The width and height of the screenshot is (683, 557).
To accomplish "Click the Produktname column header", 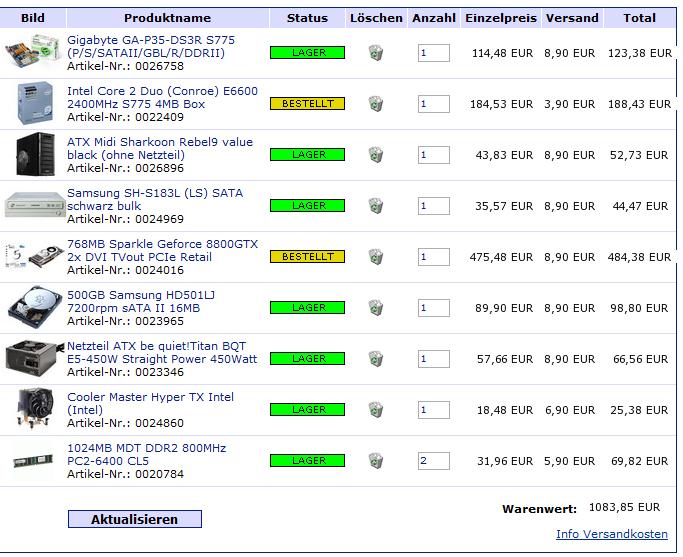I will (168, 18).
